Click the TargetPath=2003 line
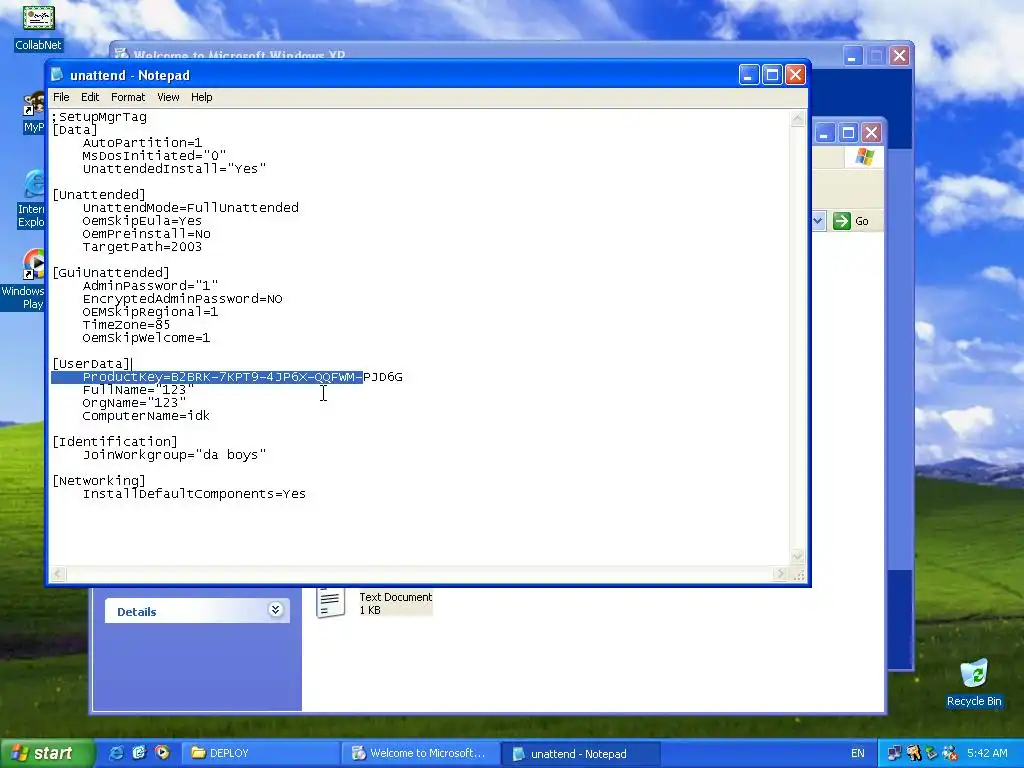 pos(142,247)
